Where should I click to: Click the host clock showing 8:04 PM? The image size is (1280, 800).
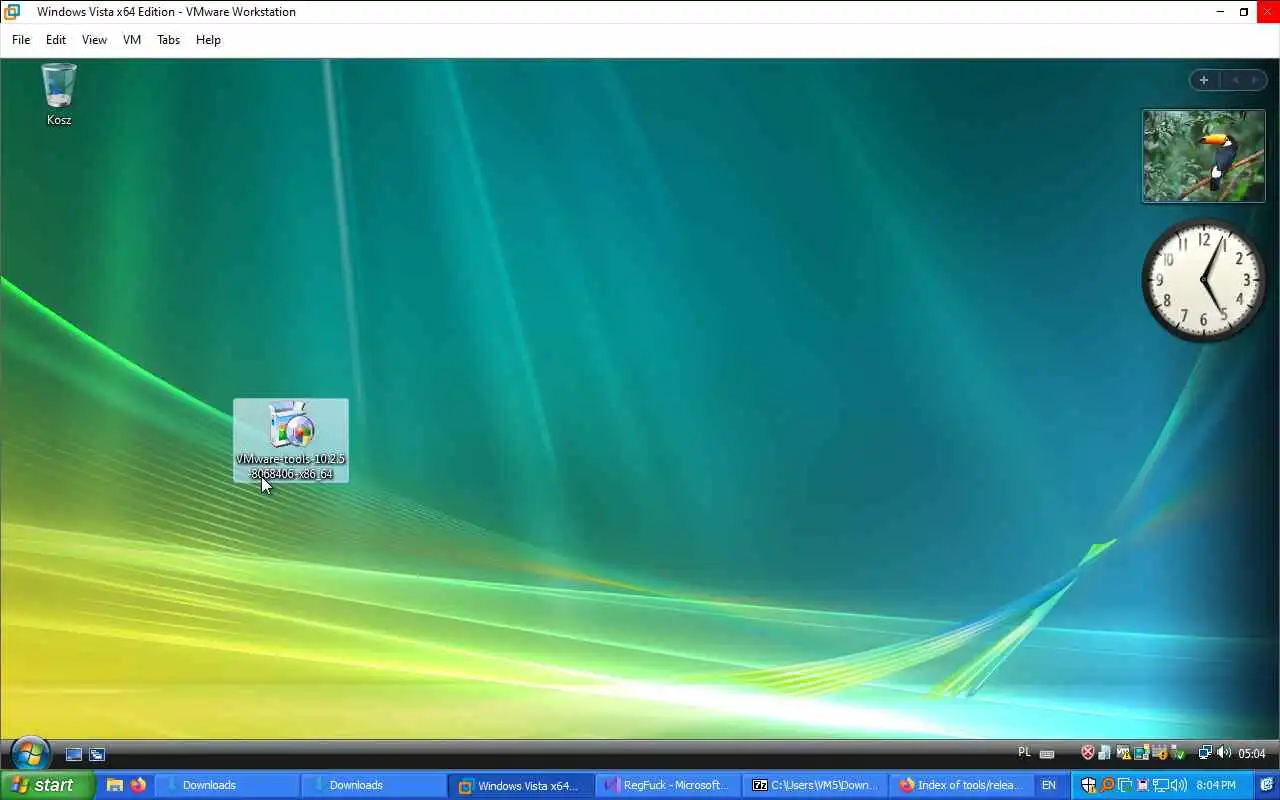click(x=1216, y=785)
